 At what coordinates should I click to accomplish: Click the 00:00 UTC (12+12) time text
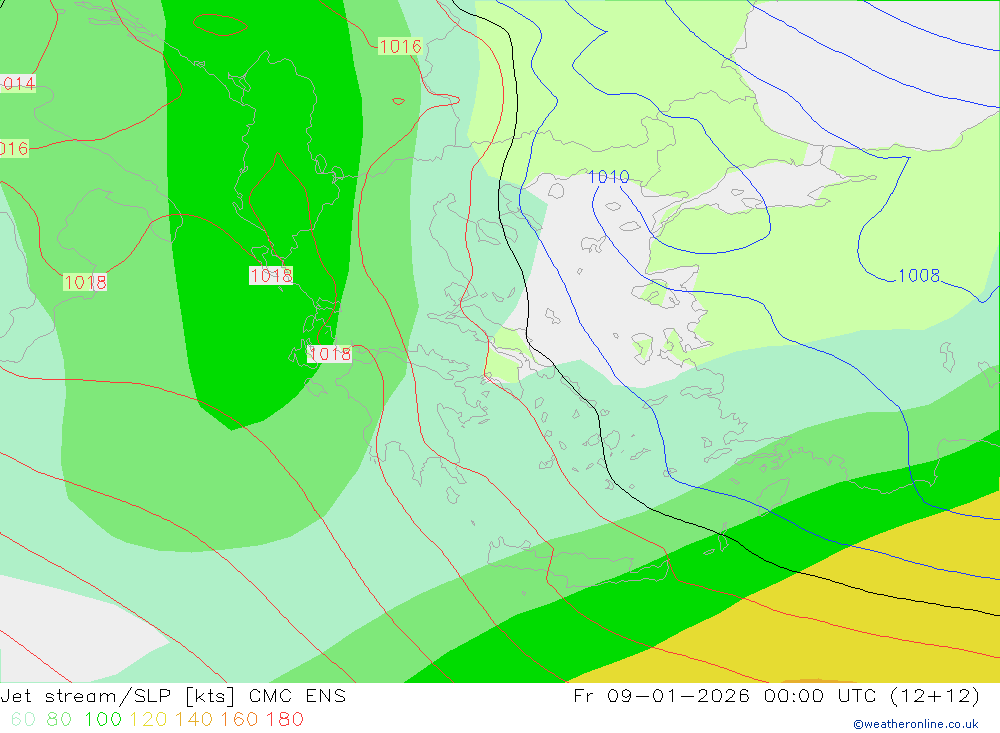pos(872,696)
